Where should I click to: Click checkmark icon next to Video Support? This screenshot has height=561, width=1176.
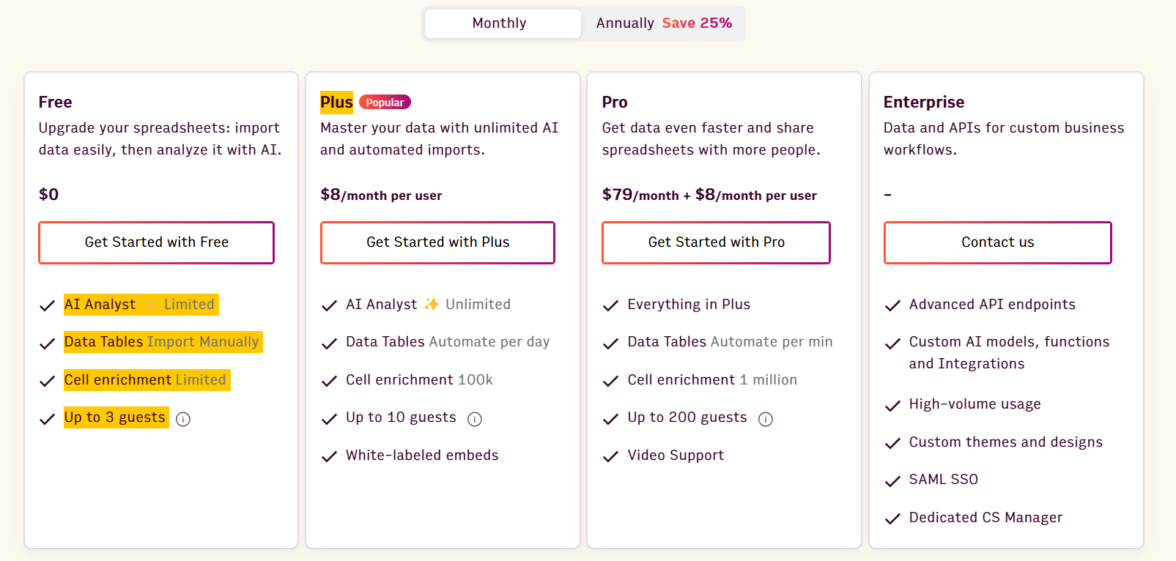click(611, 456)
